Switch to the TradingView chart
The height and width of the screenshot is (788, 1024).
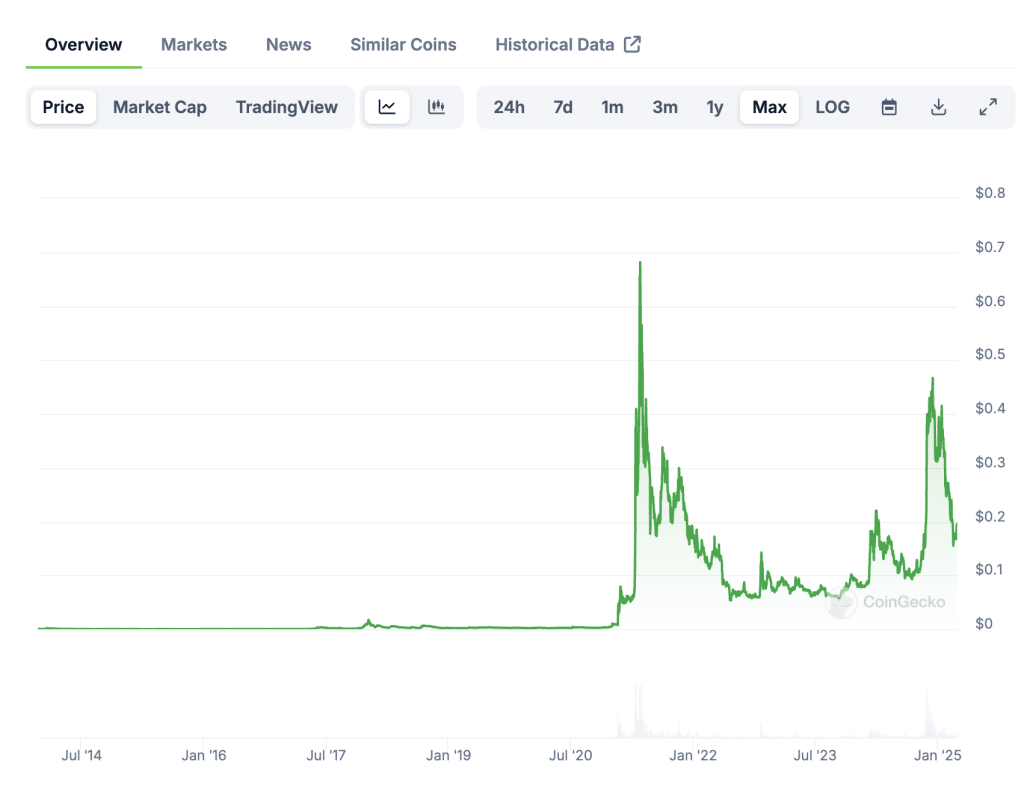[x=287, y=107]
